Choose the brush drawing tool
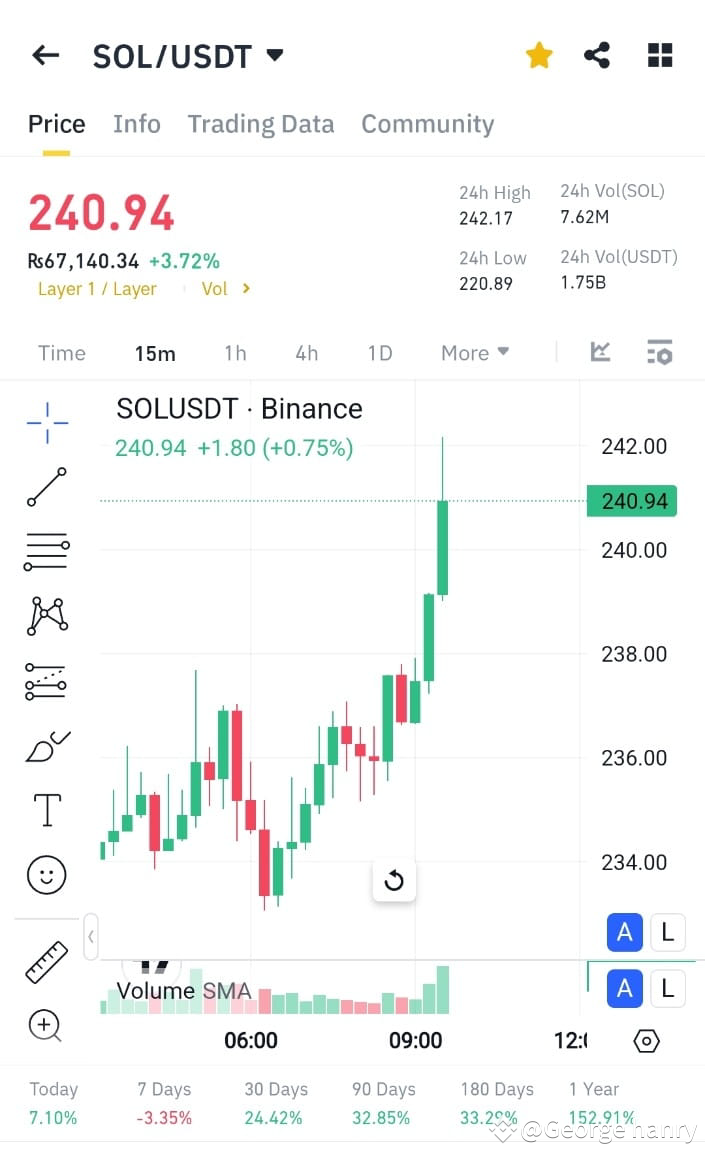The image size is (705, 1152). coord(48,746)
